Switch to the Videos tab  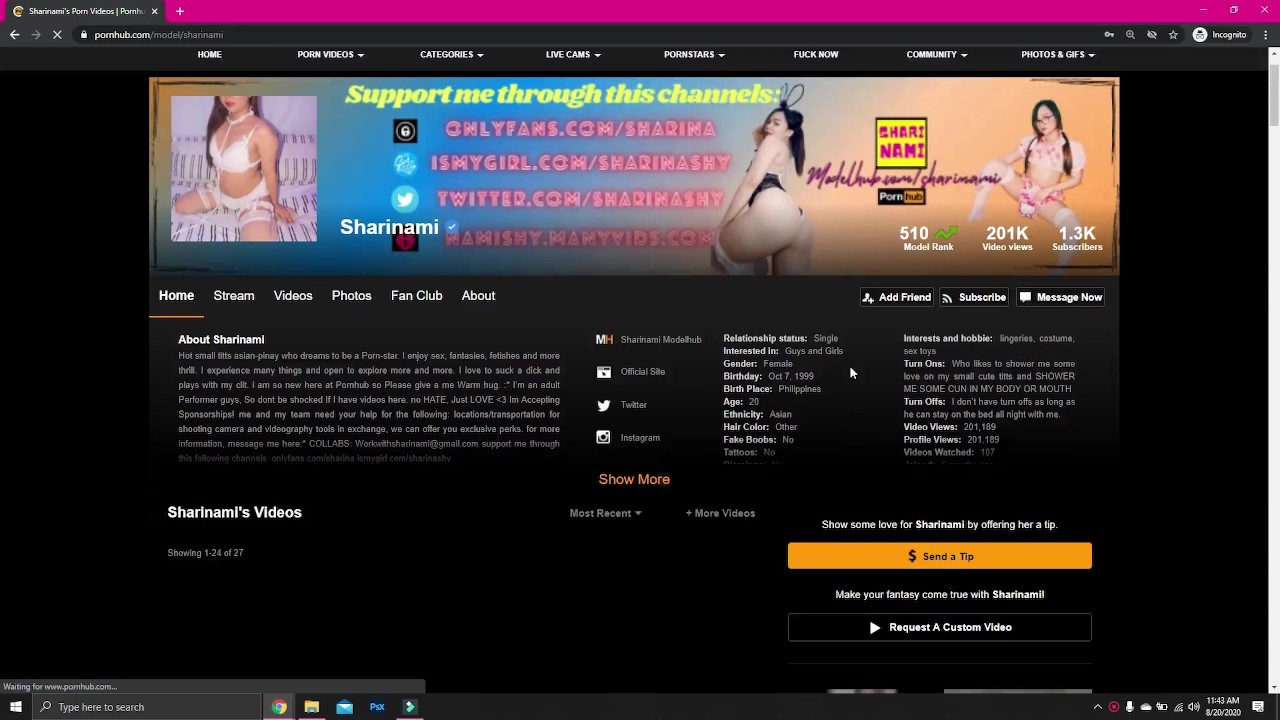[x=293, y=296]
